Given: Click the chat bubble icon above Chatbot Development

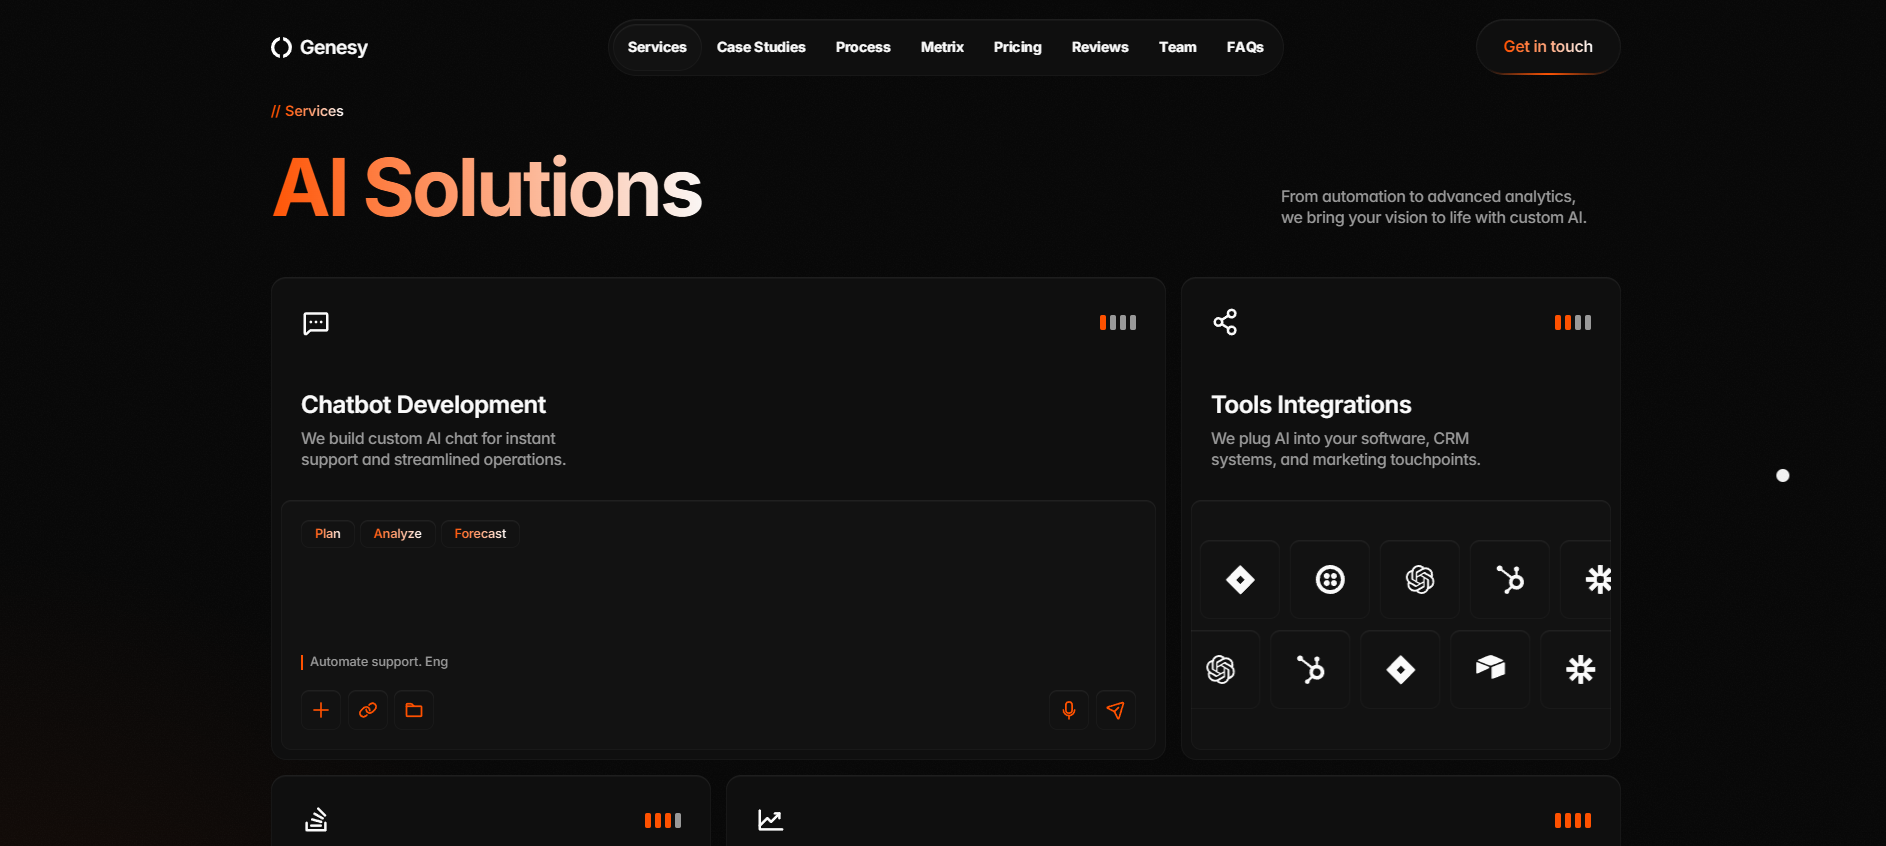Looking at the screenshot, I should click(x=316, y=323).
